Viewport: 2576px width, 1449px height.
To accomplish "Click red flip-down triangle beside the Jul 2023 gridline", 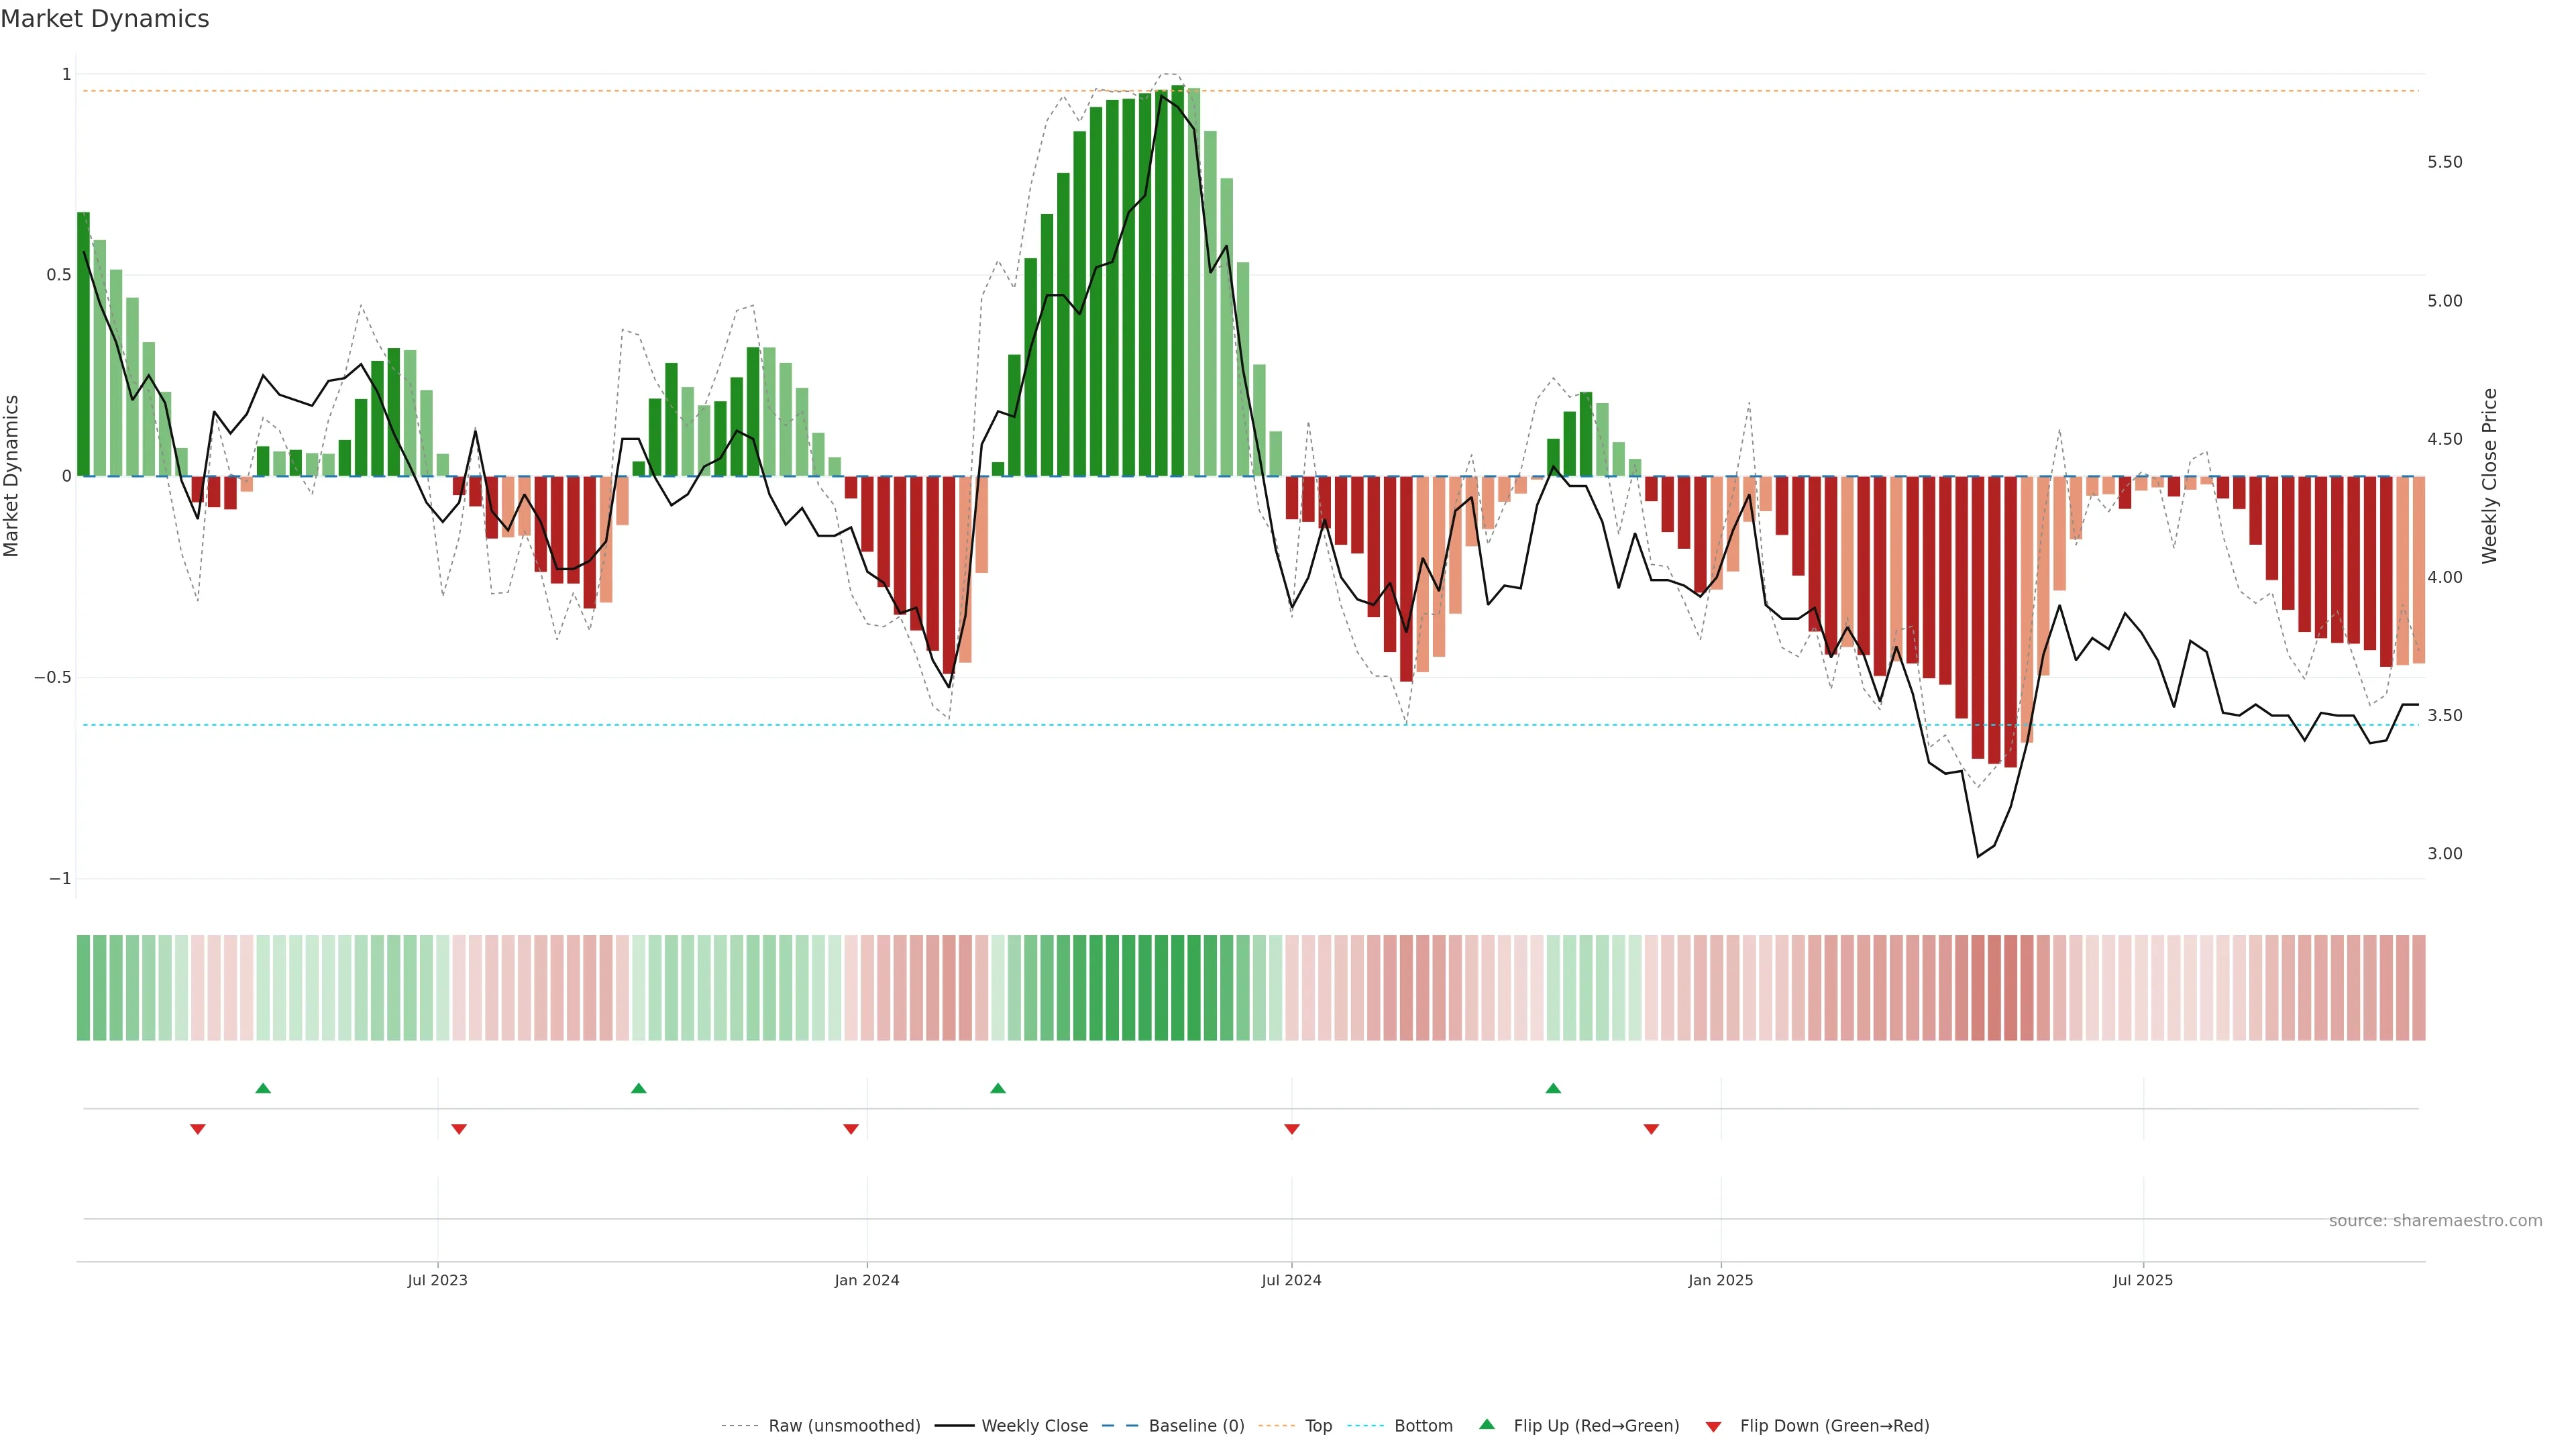I will (x=459, y=1129).
